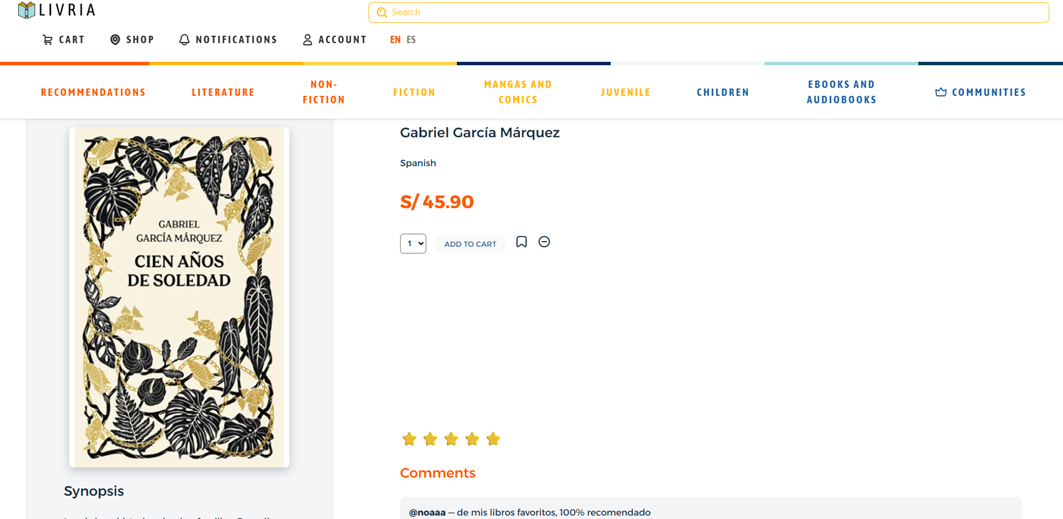
Task: Rate the book one star
Action: pos(409,439)
